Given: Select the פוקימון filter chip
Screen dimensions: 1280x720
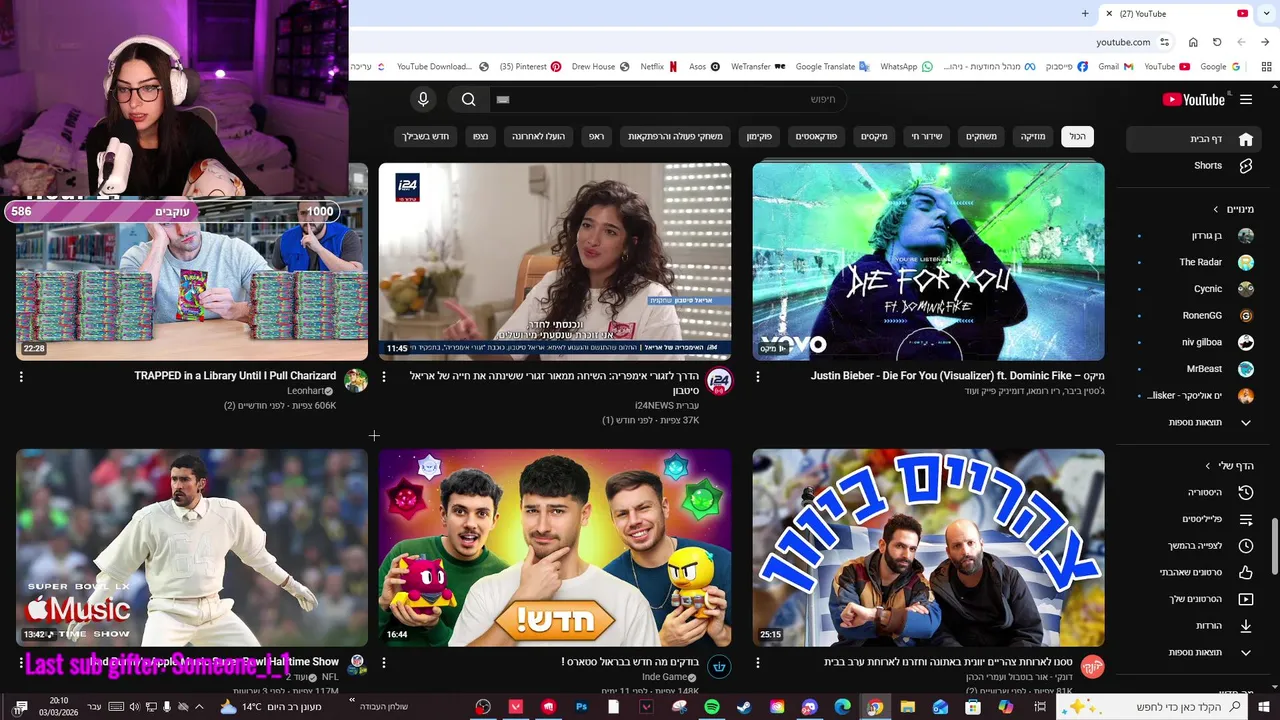Looking at the screenshot, I should point(759,136).
